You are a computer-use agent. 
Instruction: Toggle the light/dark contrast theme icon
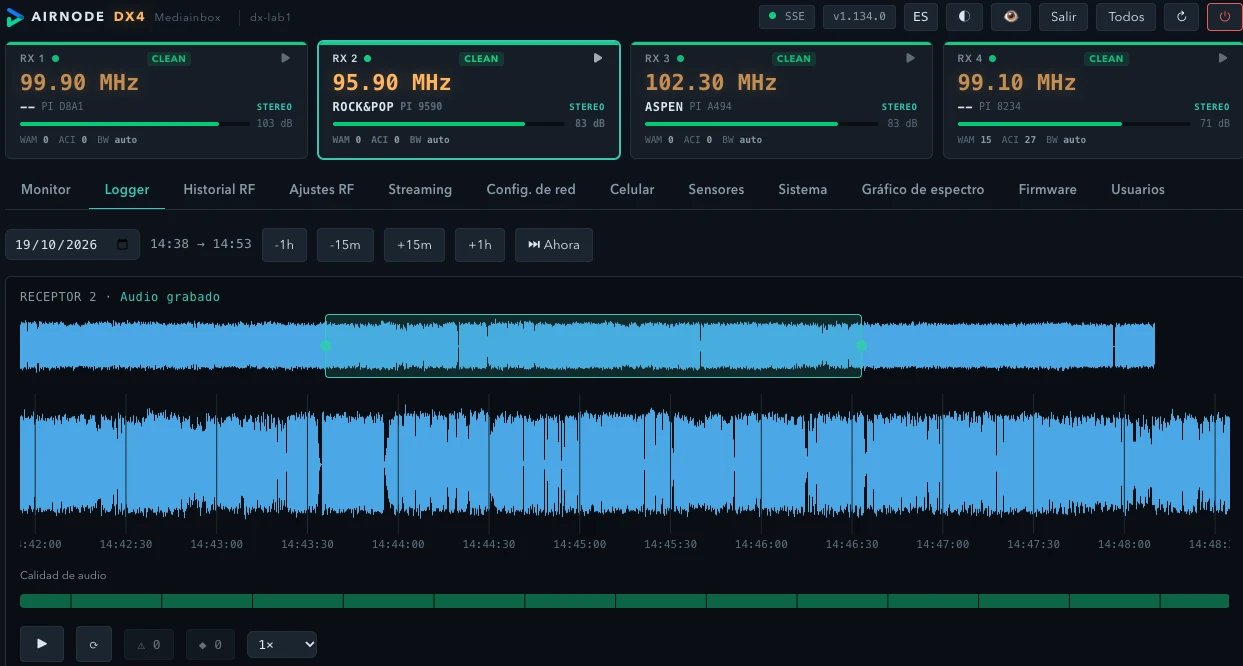pyautogui.click(x=964, y=17)
